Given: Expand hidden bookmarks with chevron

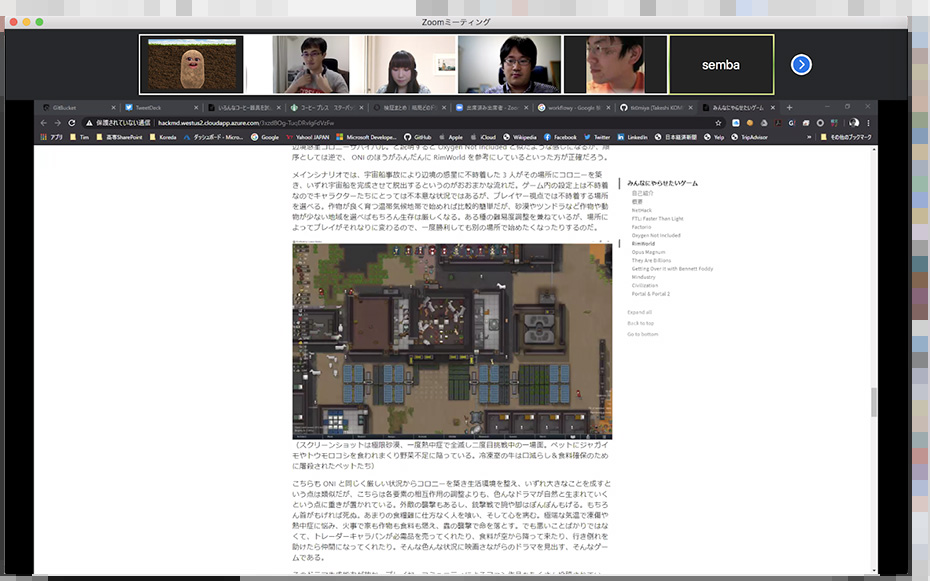Looking at the screenshot, I should [x=809, y=137].
